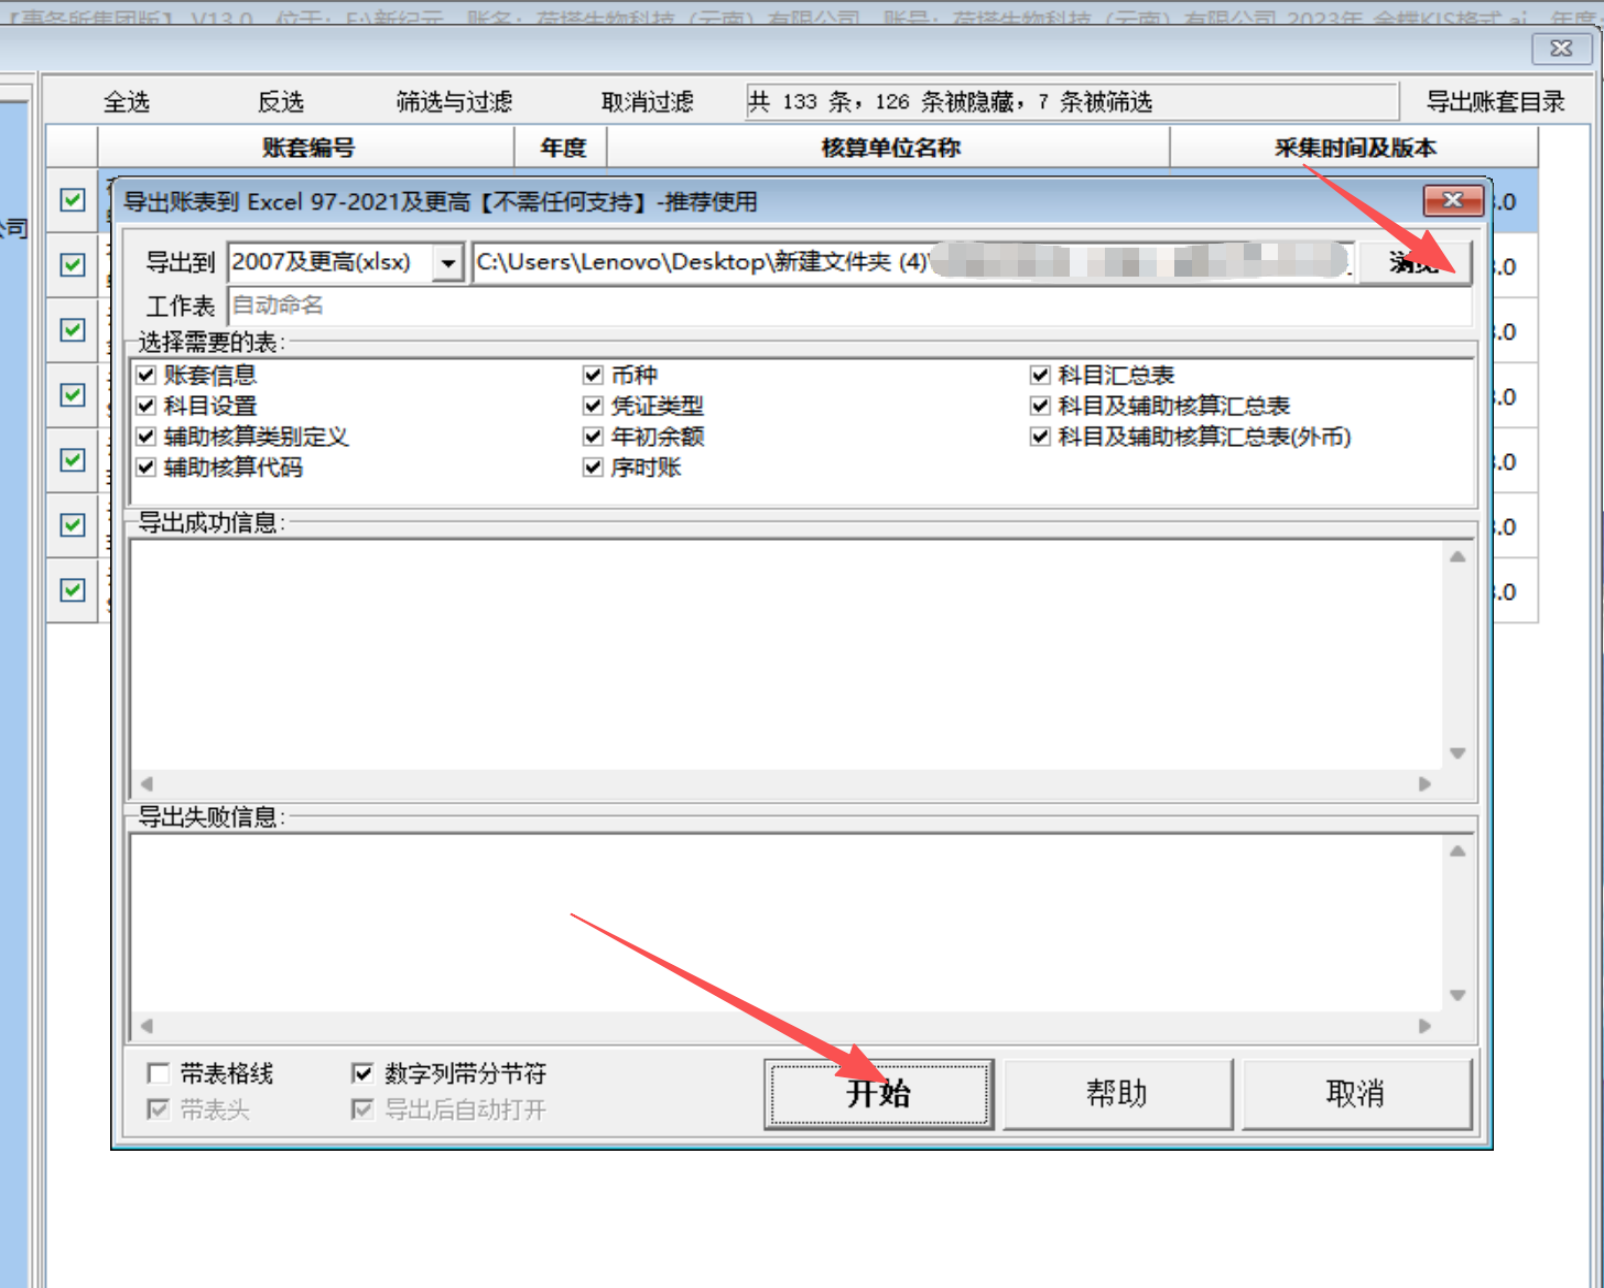The image size is (1604, 1288).
Task: Click 筛选与过滤 in the toolbar
Action: pyautogui.click(x=454, y=102)
